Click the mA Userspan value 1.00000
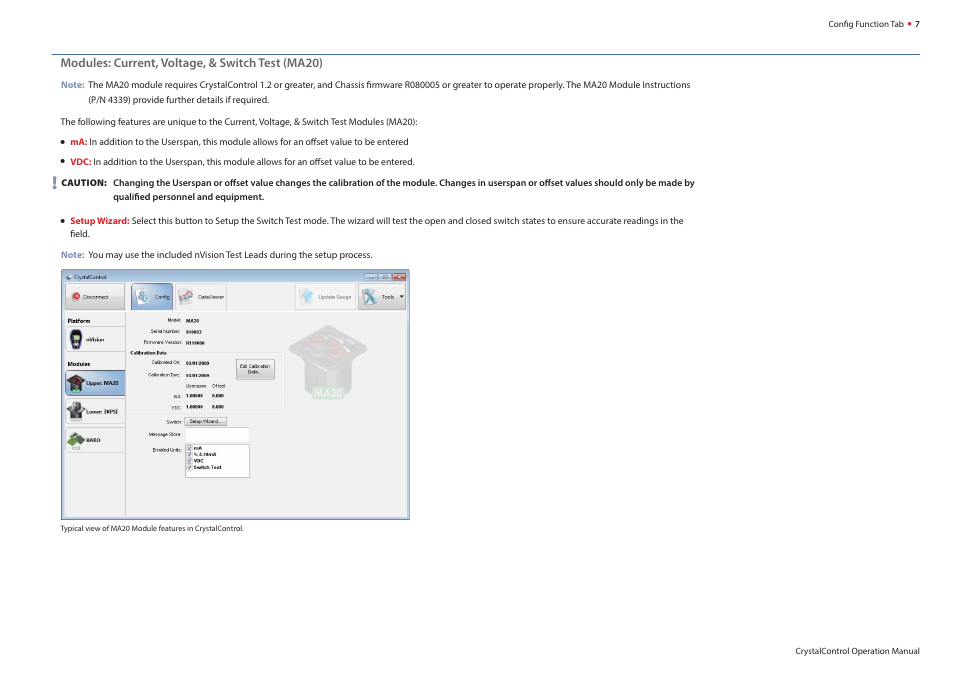Image resolution: width=954 pixels, height=675 pixels. click(194, 396)
